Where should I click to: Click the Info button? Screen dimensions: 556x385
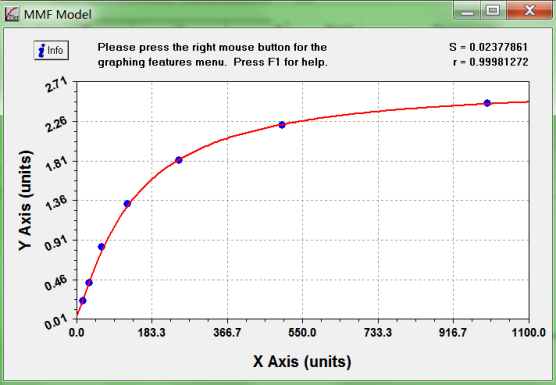tap(51, 50)
